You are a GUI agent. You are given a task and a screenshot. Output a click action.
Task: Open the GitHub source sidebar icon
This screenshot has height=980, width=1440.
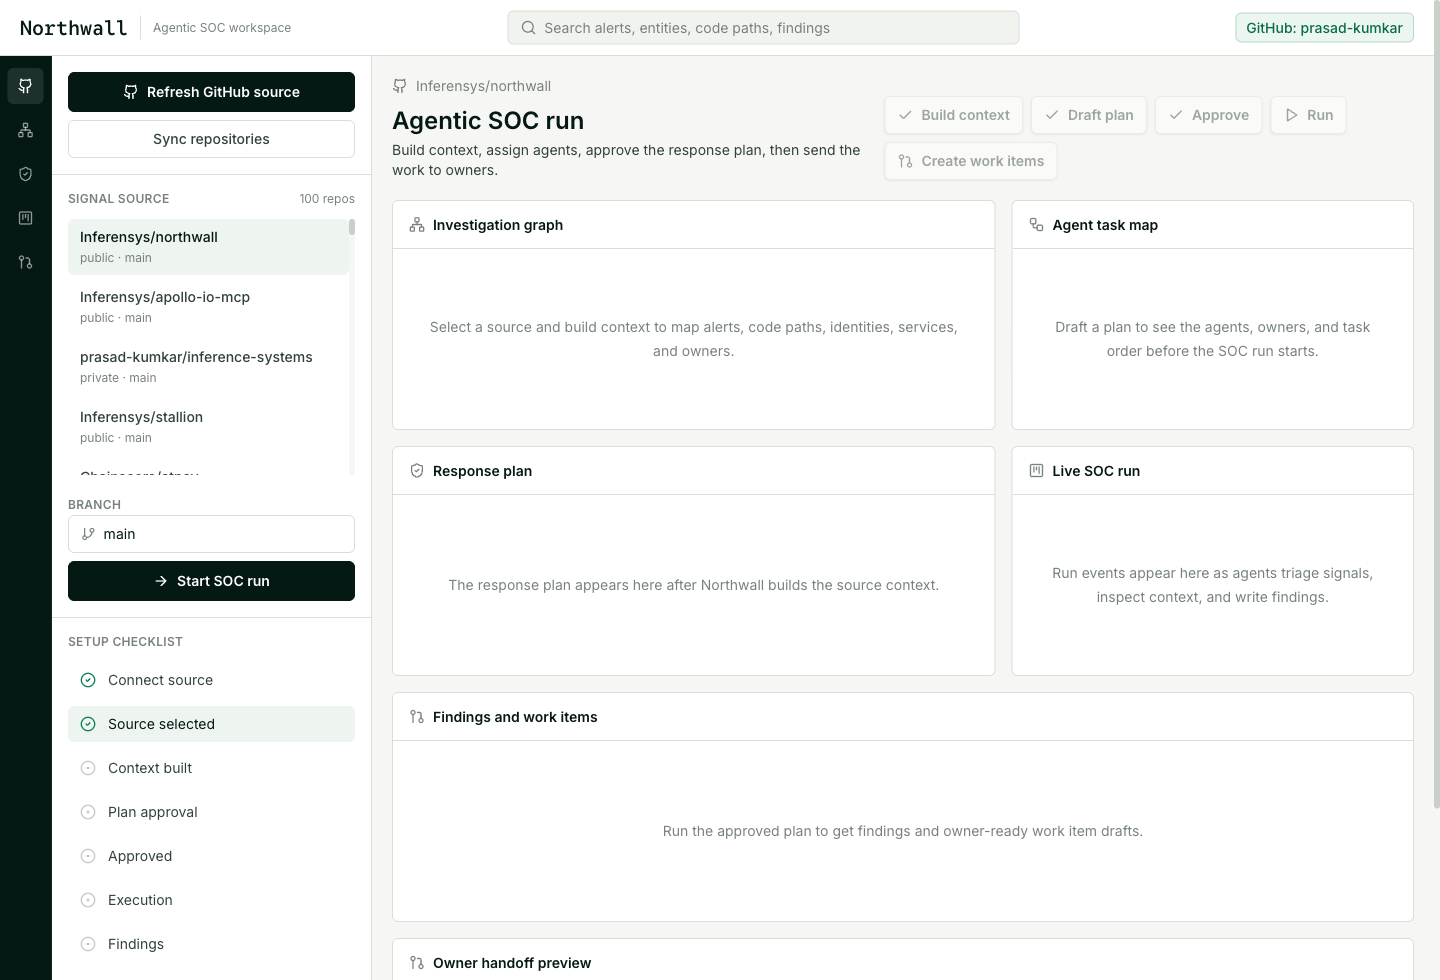[x=26, y=86]
